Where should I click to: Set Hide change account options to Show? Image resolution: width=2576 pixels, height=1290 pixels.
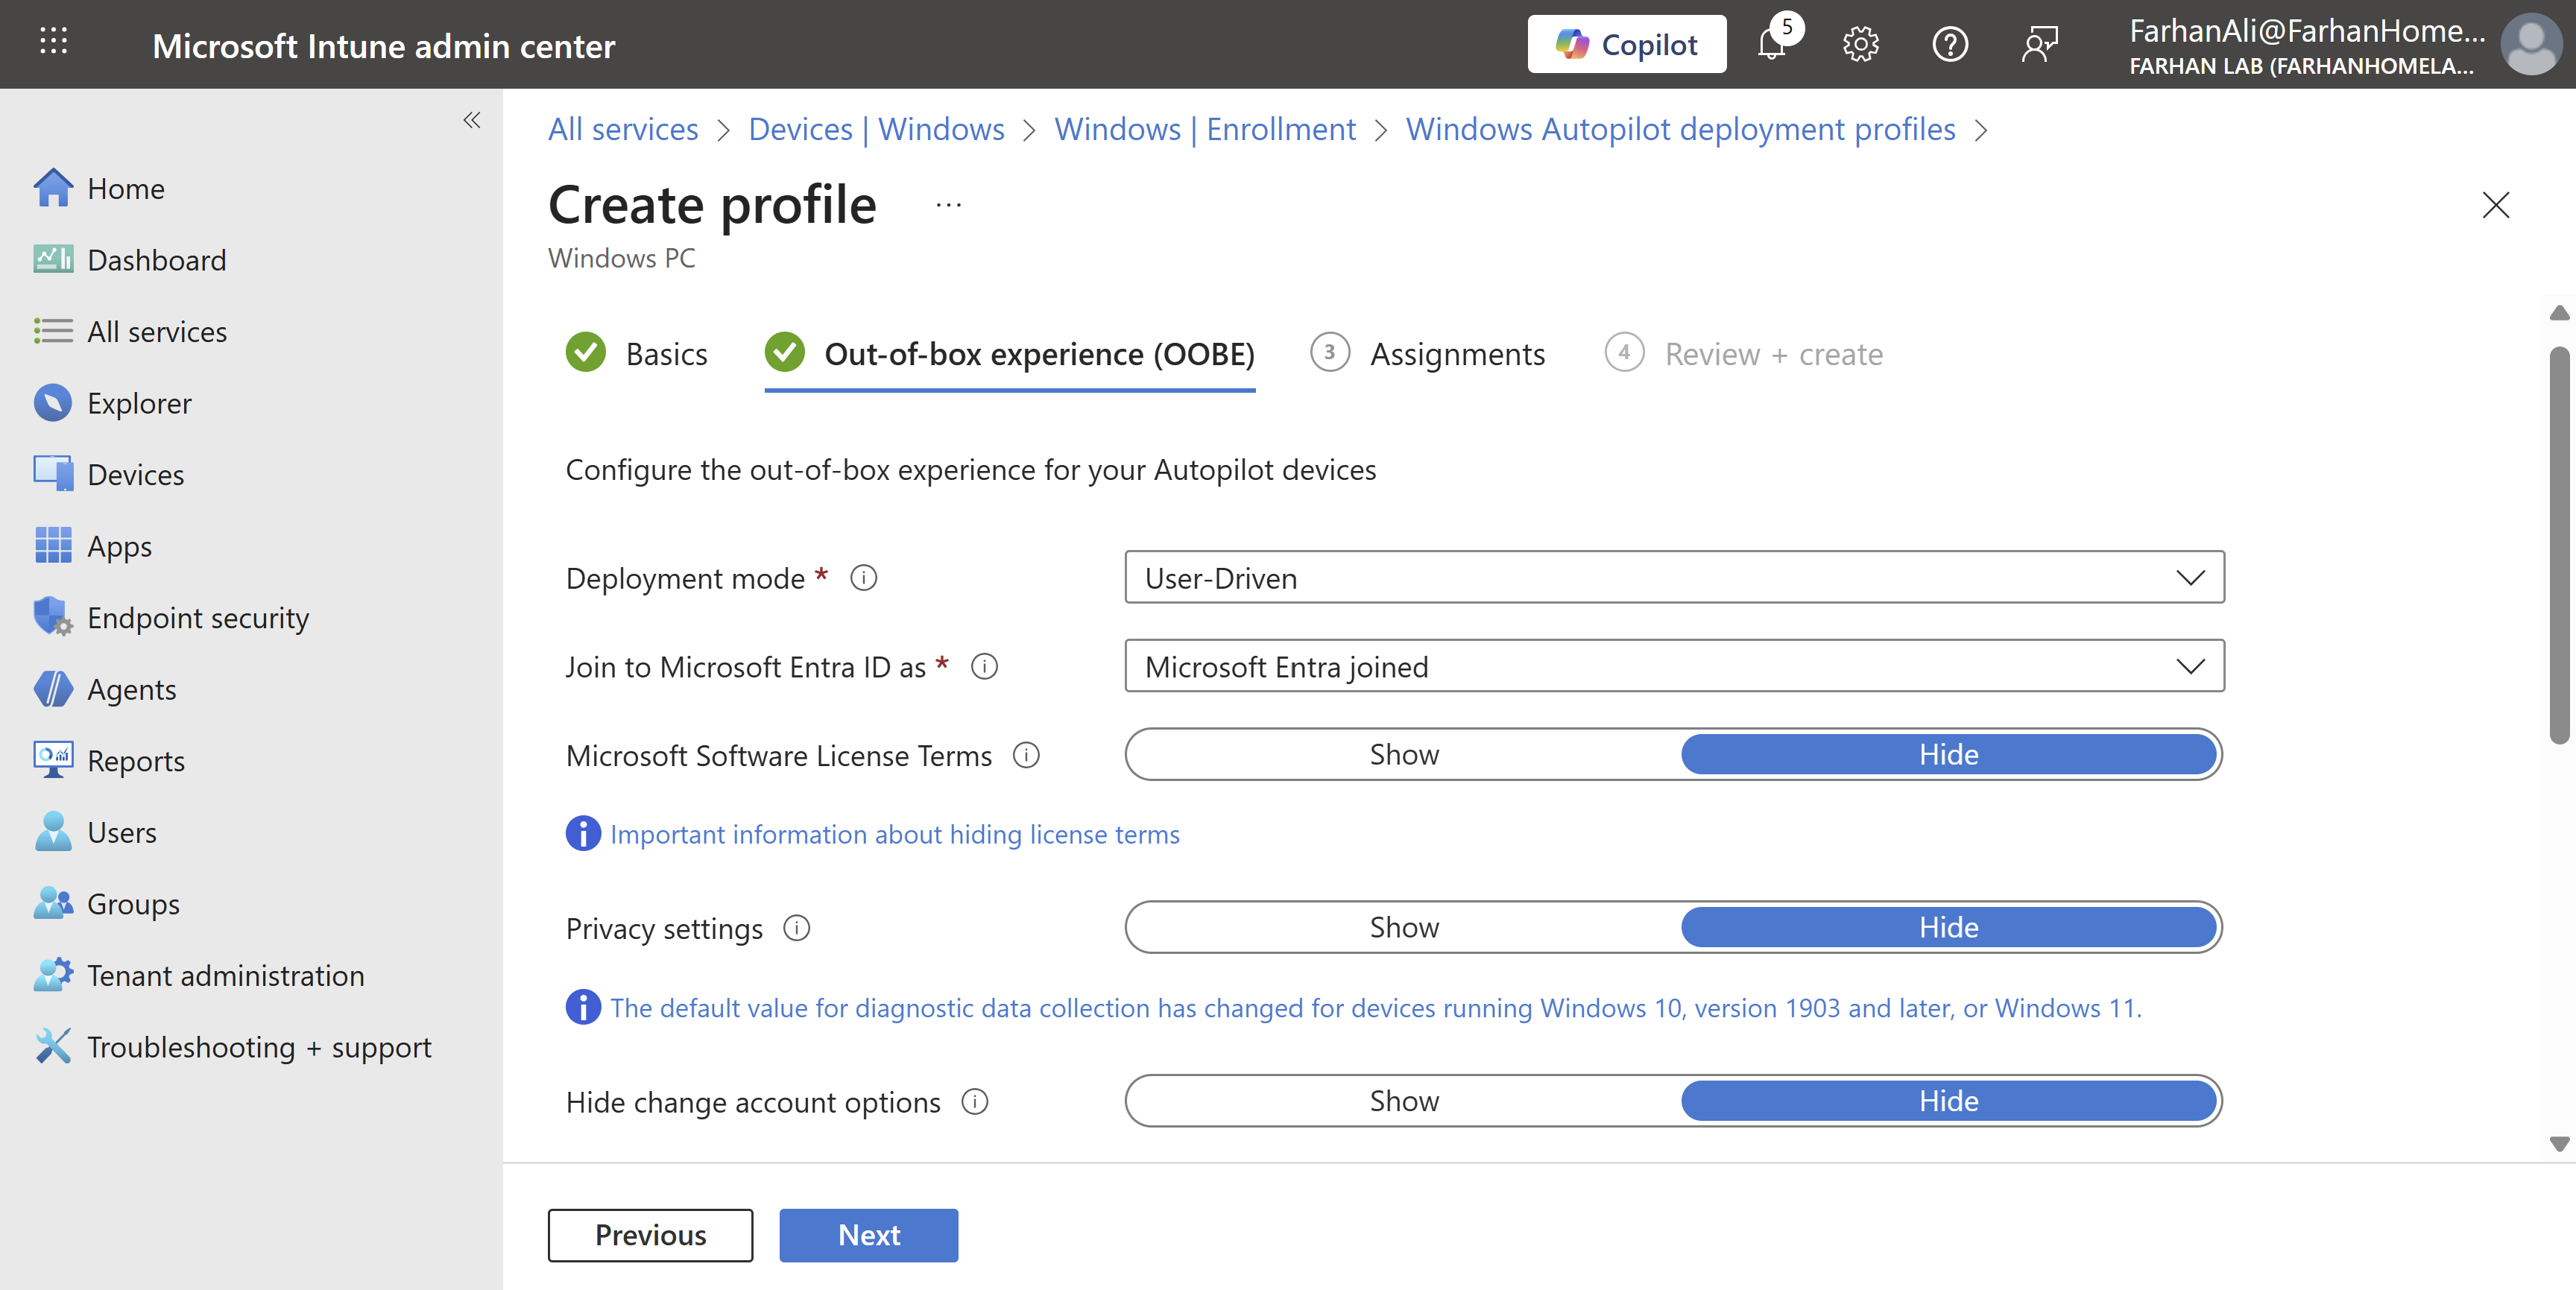point(1403,1100)
